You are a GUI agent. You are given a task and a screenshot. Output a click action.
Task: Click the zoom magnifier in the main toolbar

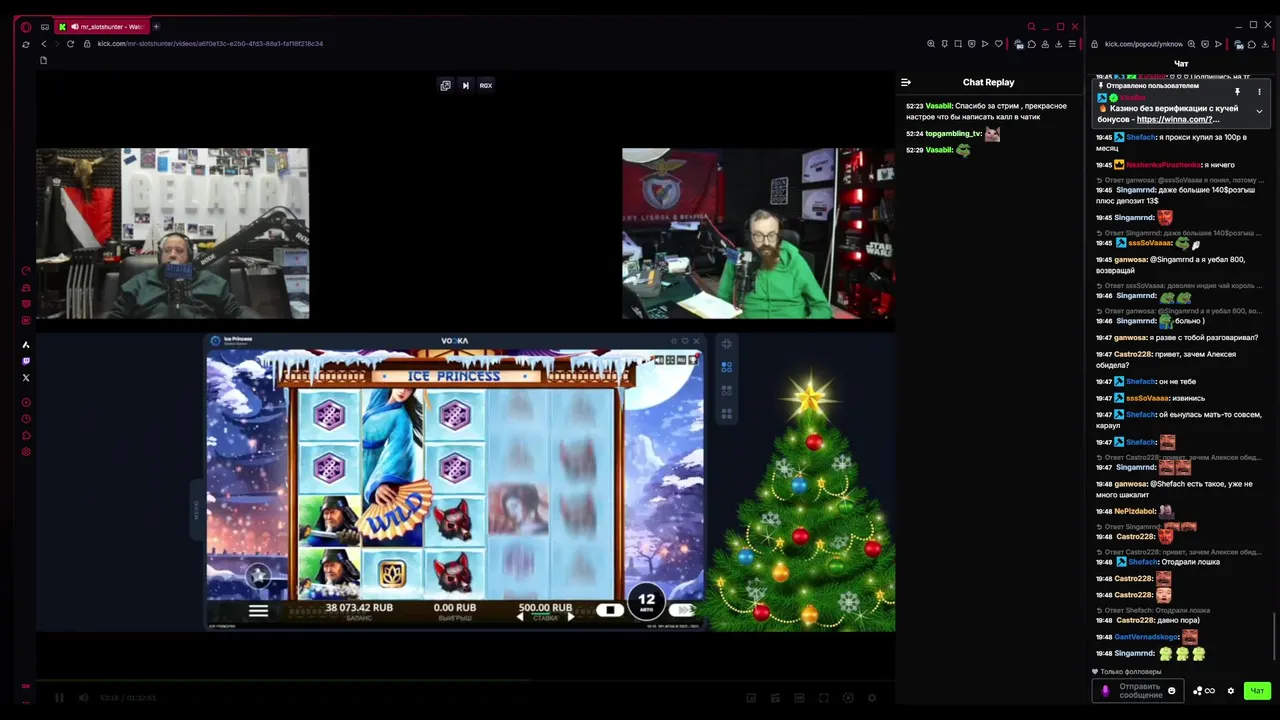click(931, 44)
